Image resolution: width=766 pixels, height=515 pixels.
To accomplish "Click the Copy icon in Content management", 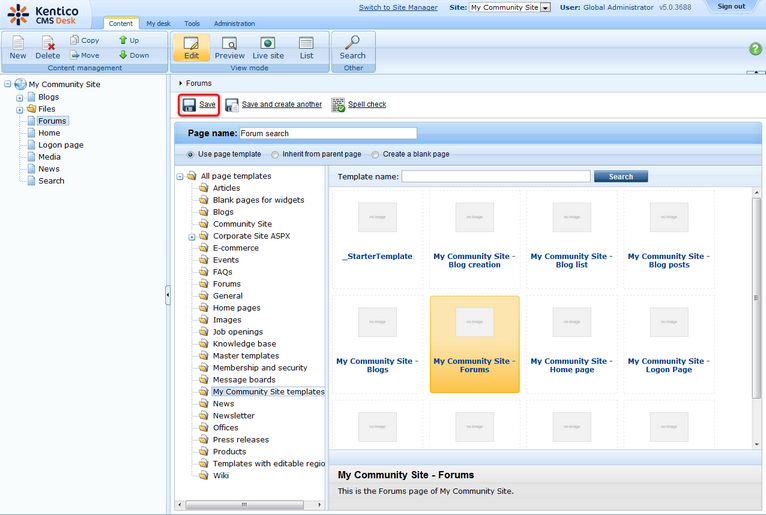I will pos(84,40).
